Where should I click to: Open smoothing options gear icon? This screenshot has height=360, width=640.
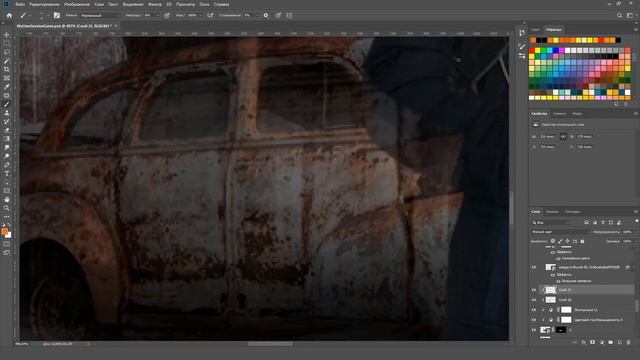click(x=266, y=15)
